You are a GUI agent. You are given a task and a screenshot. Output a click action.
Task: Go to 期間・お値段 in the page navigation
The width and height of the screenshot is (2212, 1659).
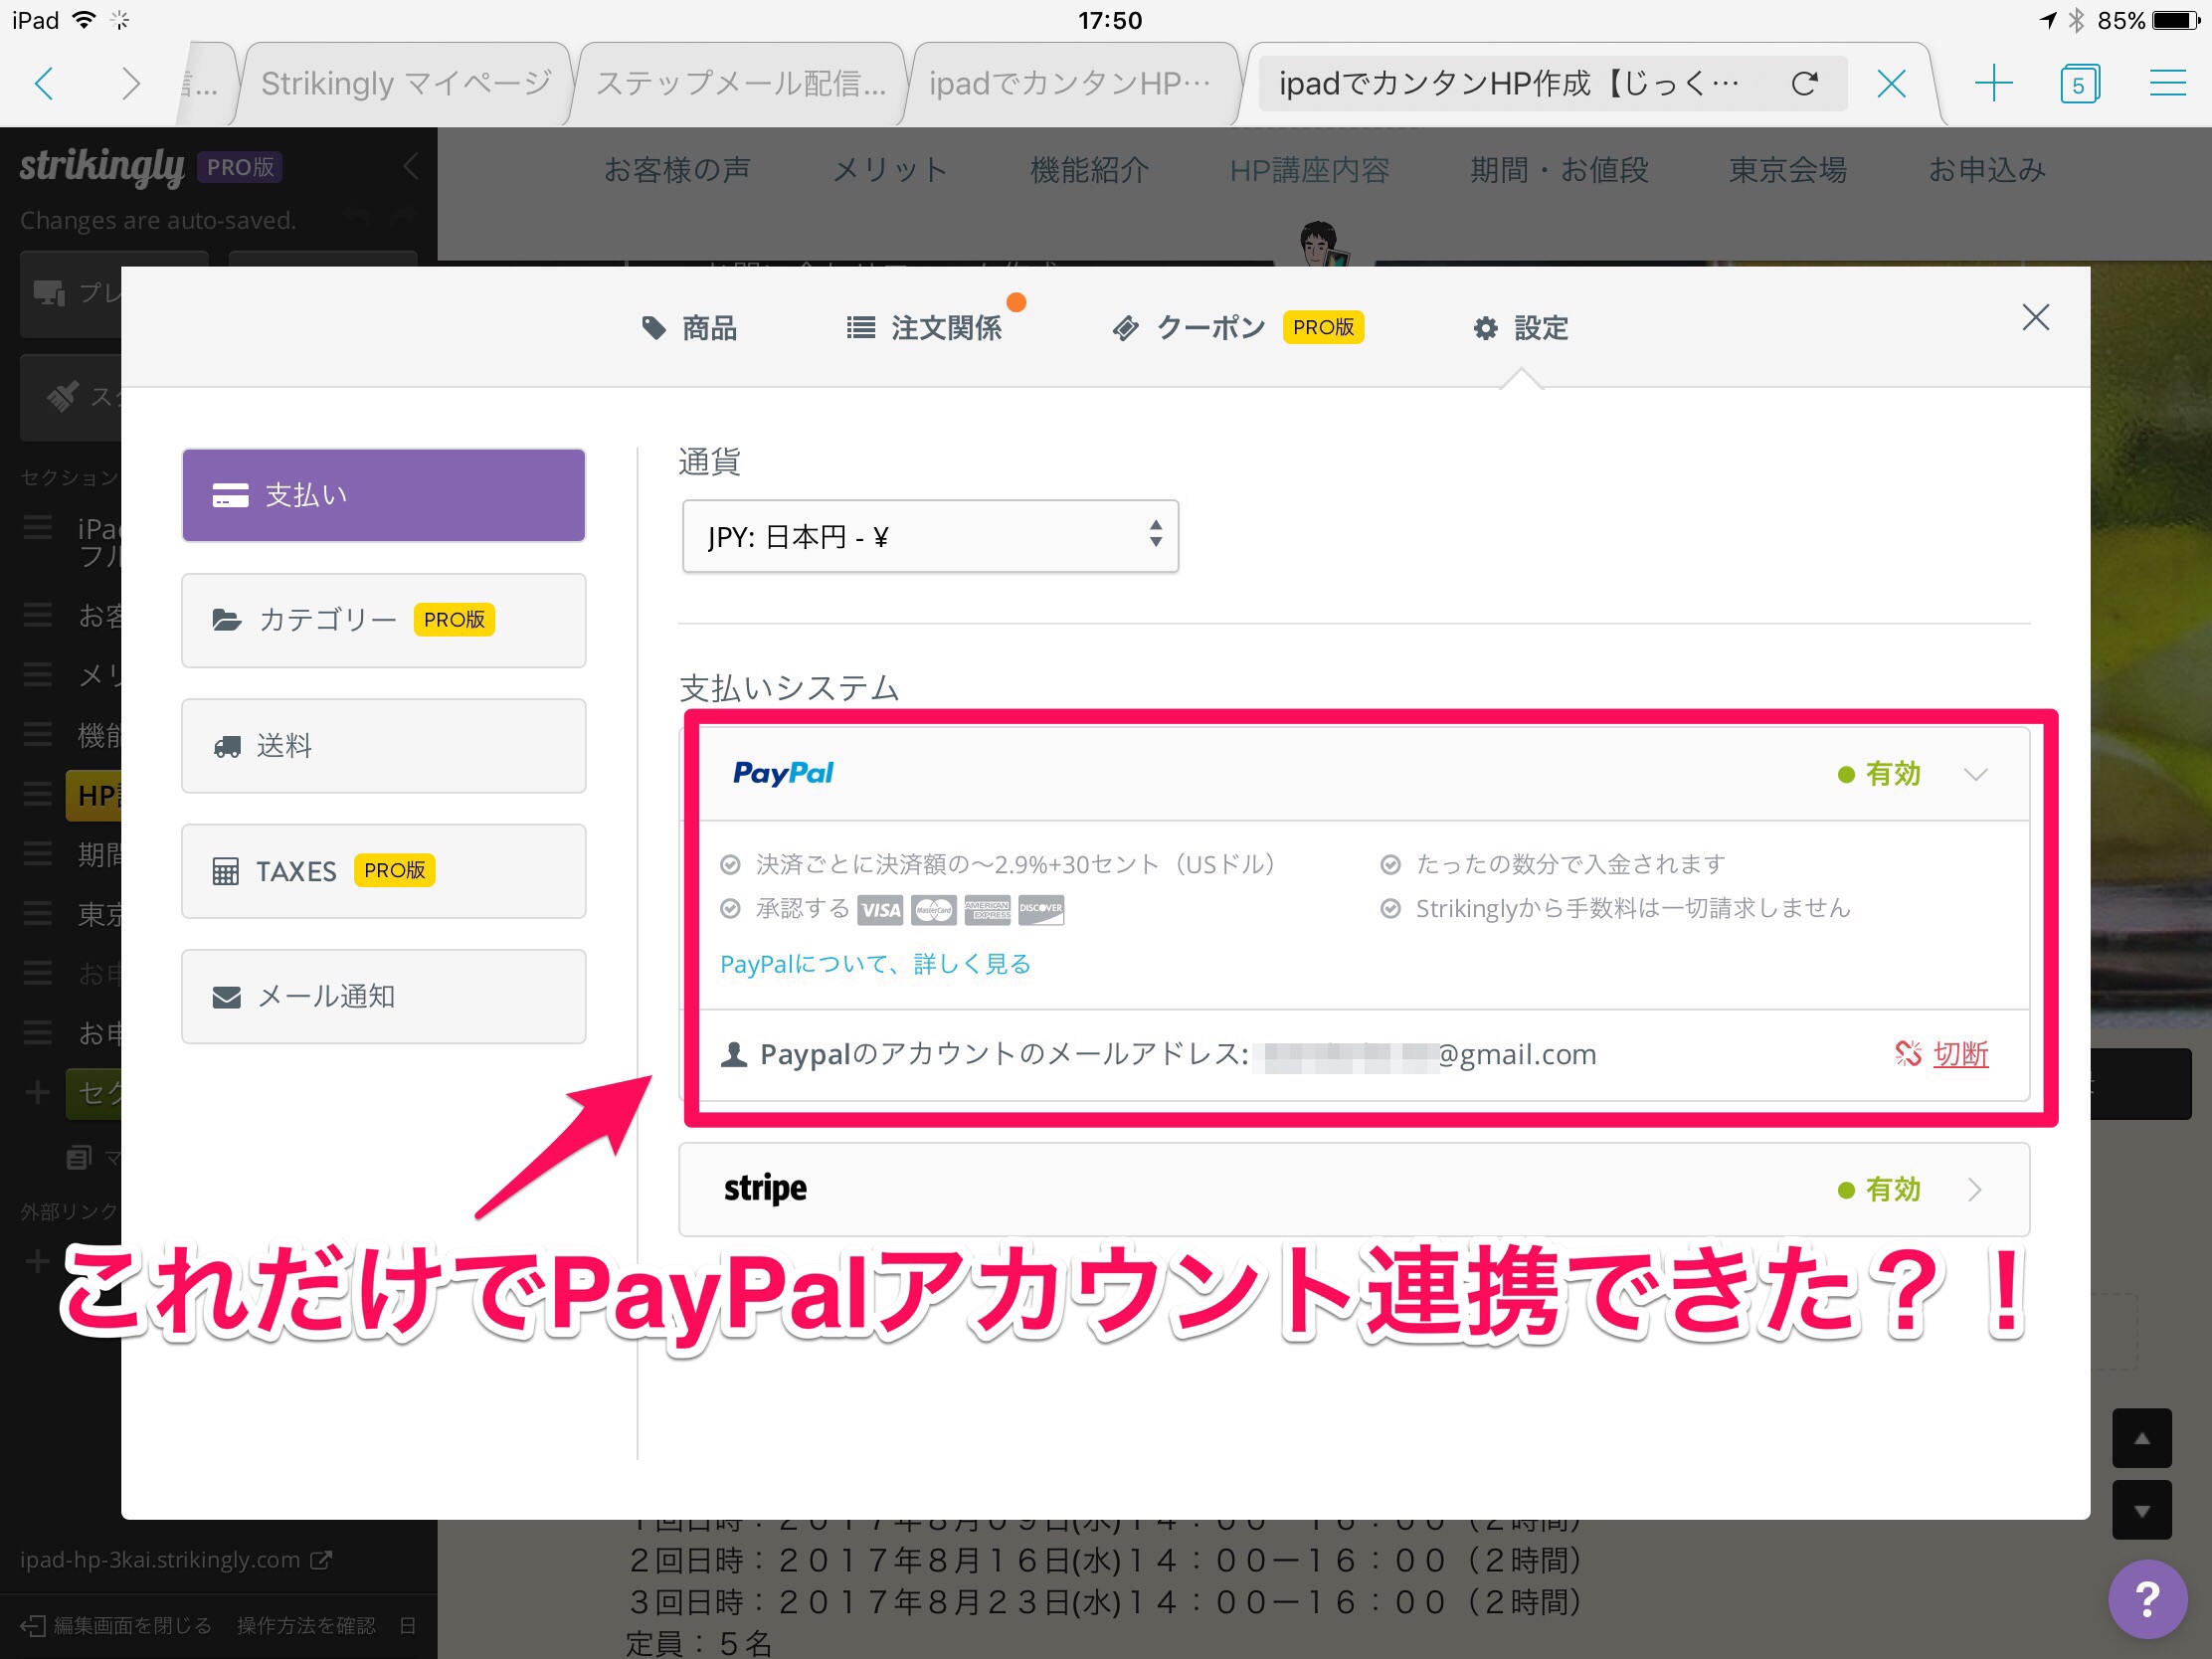(1559, 170)
